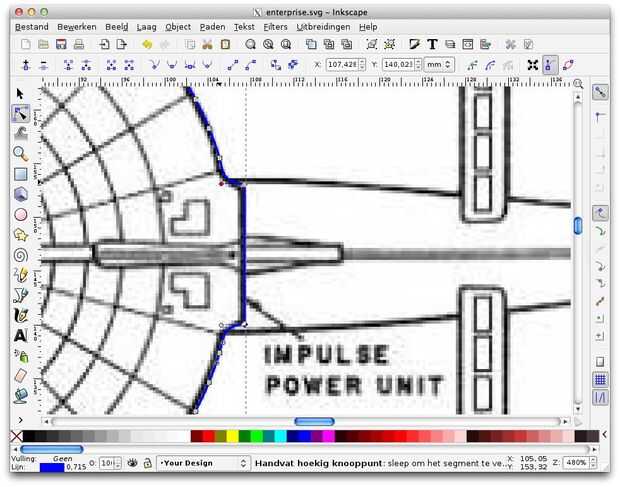Click the Y coordinate stepper arrows
Image resolution: width=620 pixels, height=487 pixels.
pyautogui.click(x=418, y=64)
